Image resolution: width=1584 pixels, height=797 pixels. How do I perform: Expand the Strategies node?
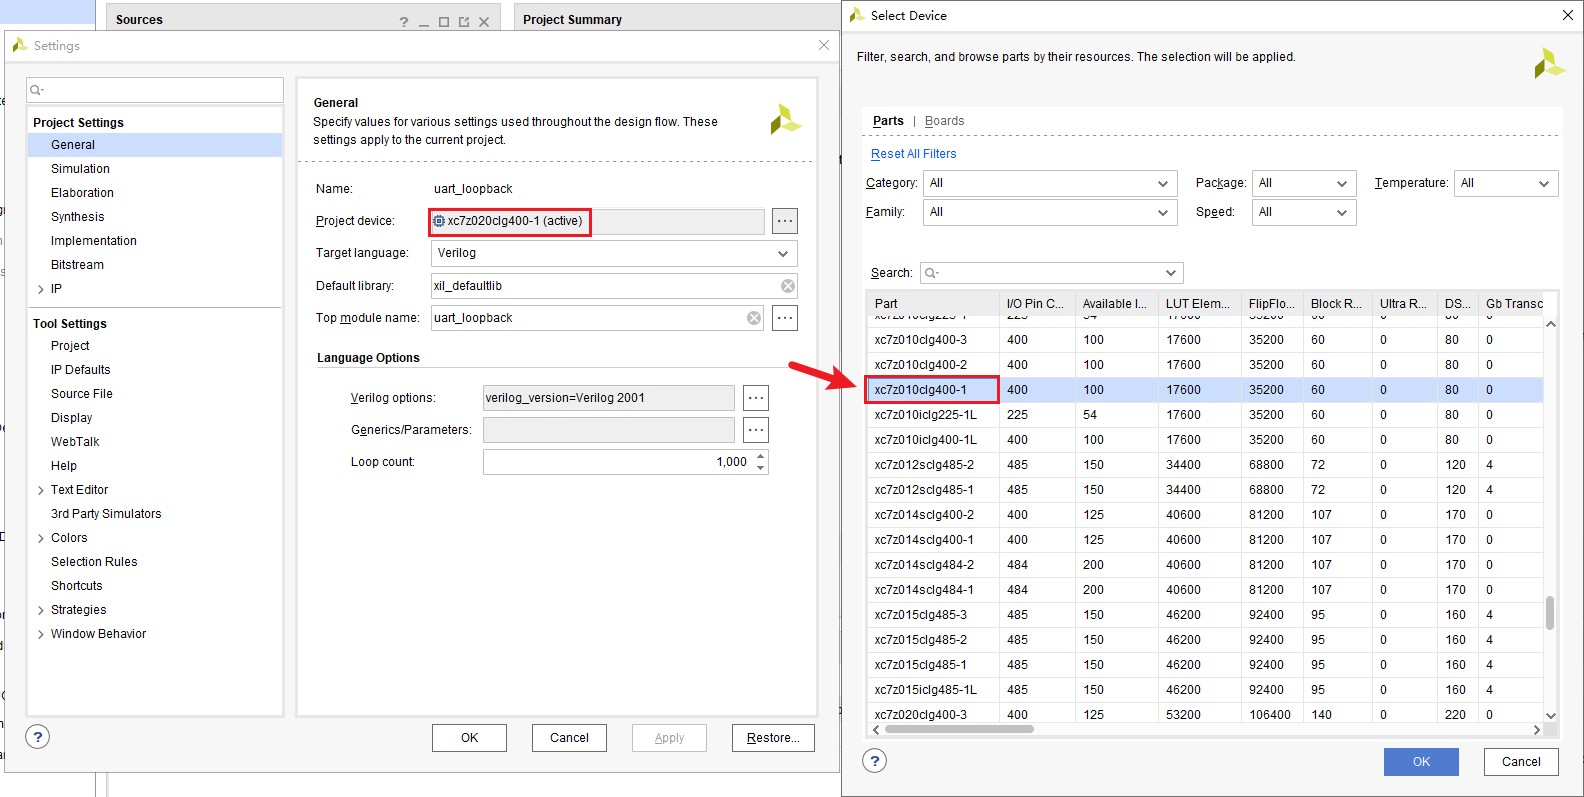pyautogui.click(x=40, y=610)
